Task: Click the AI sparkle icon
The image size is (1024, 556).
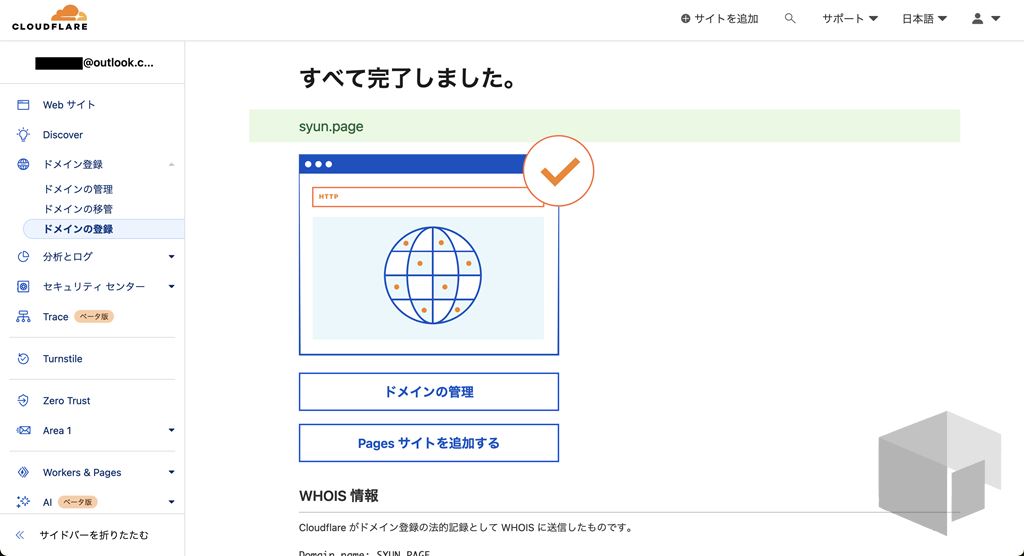Action: click(x=23, y=502)
